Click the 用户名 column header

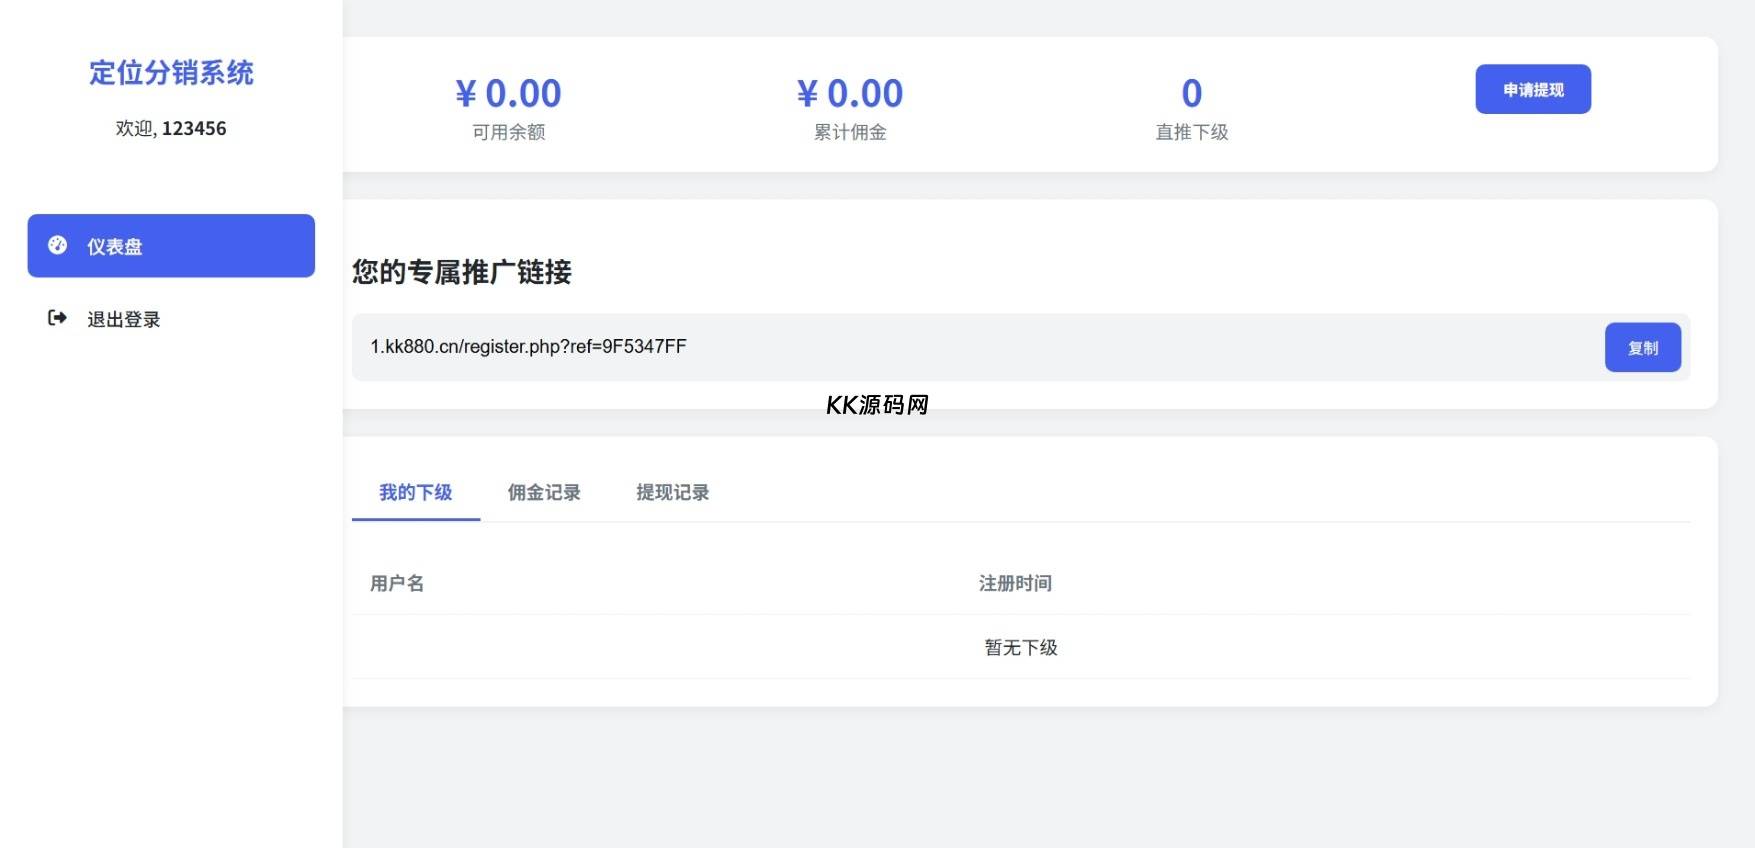398,583
